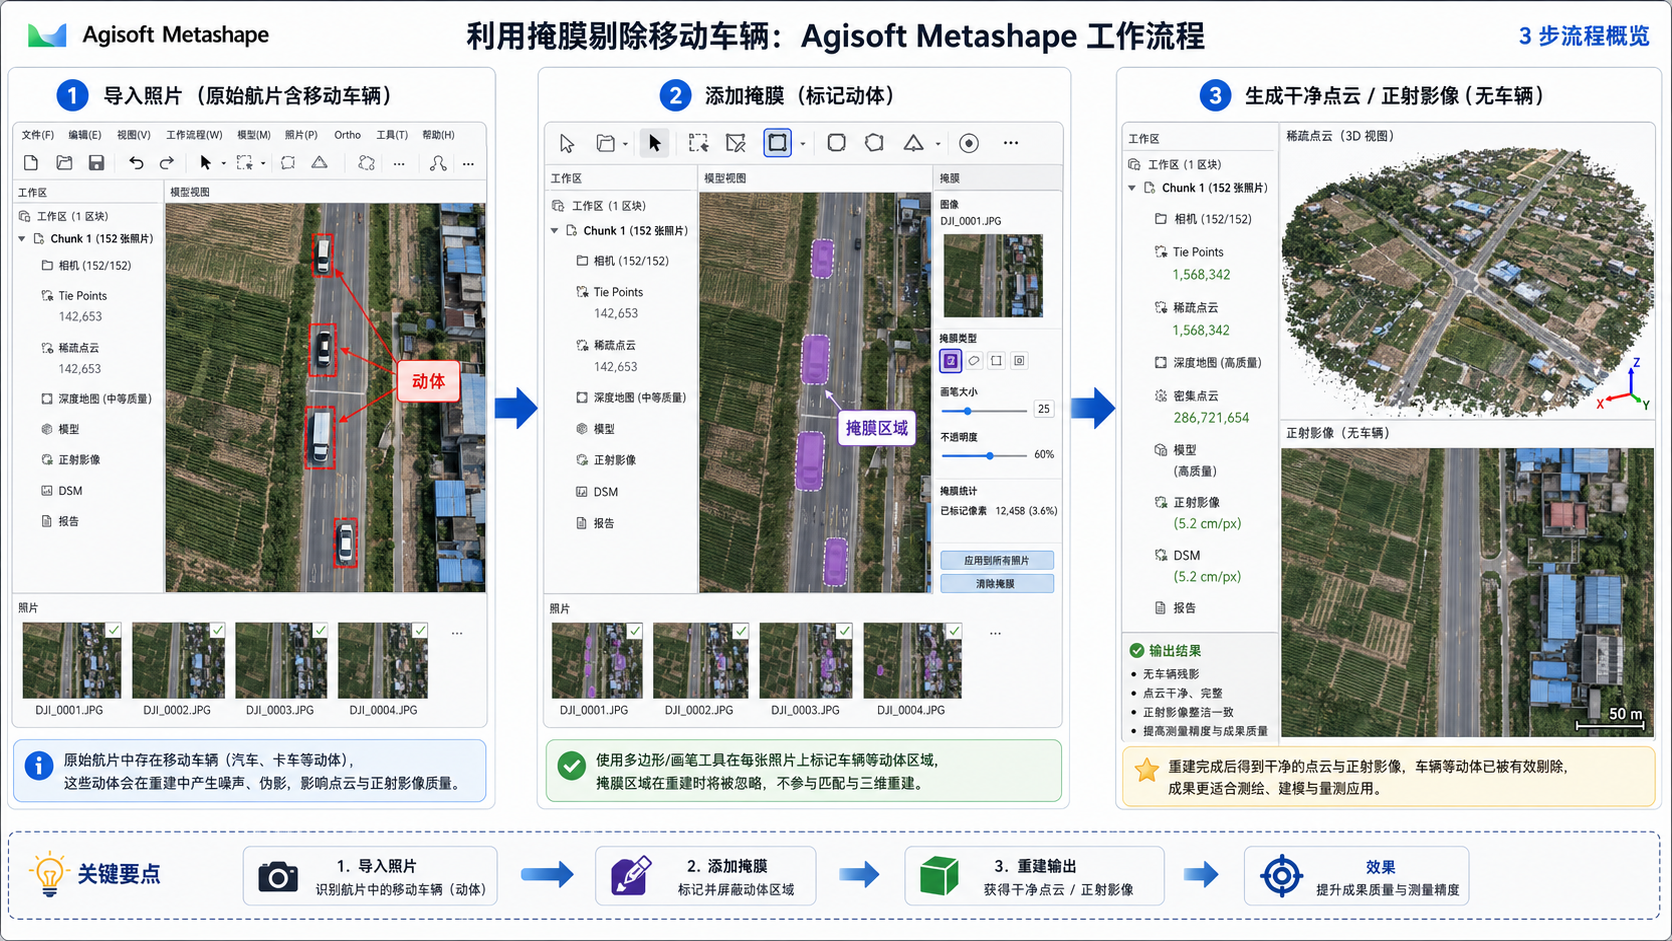Open DJI_0003.JPG thumbnail in step 1 photo strip
Screen dimensions: 1672x941
pos(280,661)
